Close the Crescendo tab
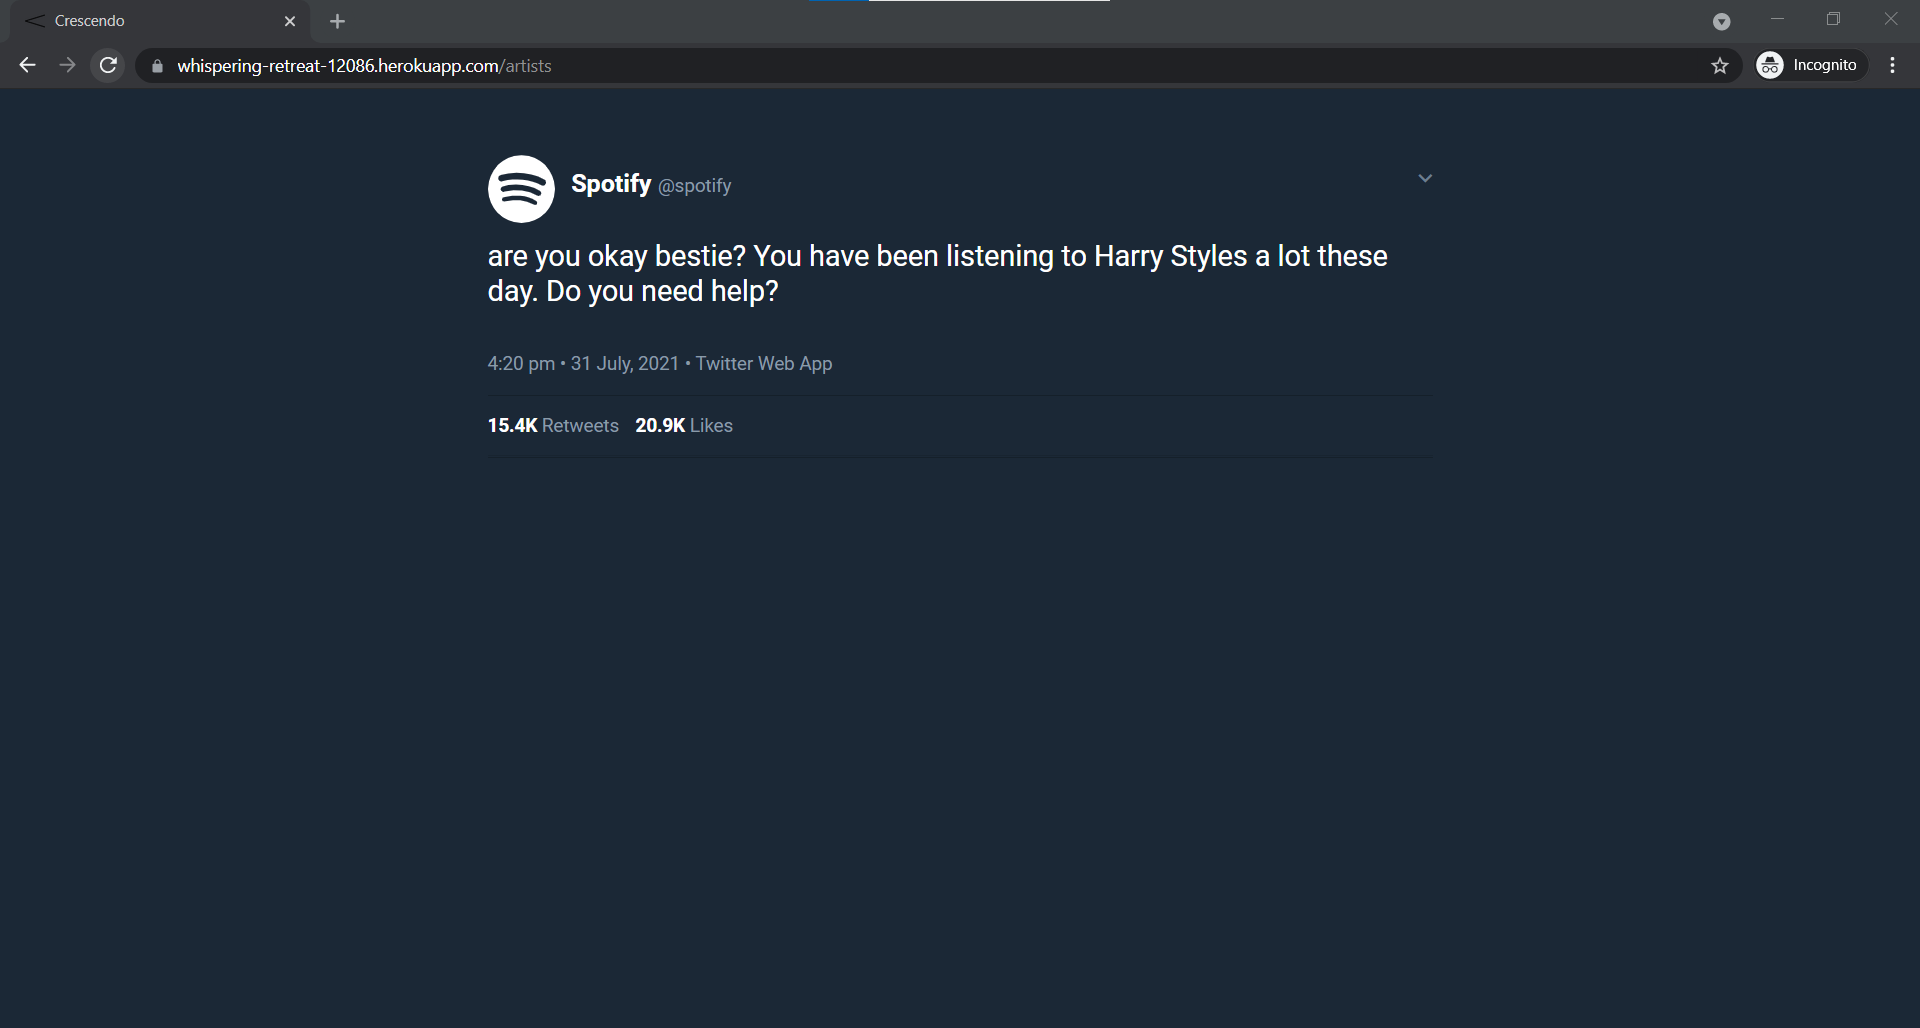 coord(290,21)
